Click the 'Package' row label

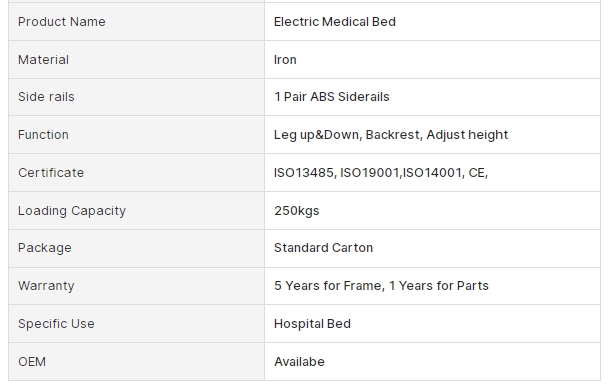coord(45,248)
